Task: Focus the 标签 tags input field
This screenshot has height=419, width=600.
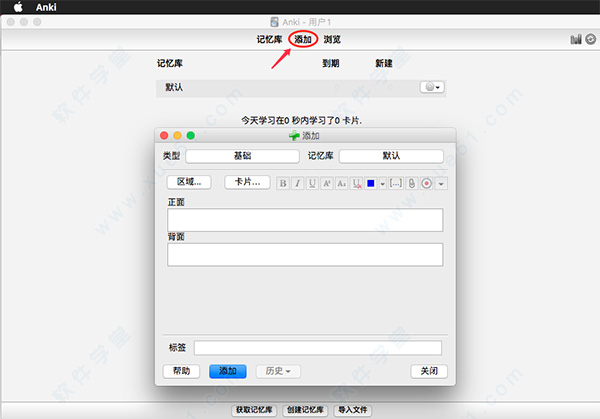Action: pos(318,348)
